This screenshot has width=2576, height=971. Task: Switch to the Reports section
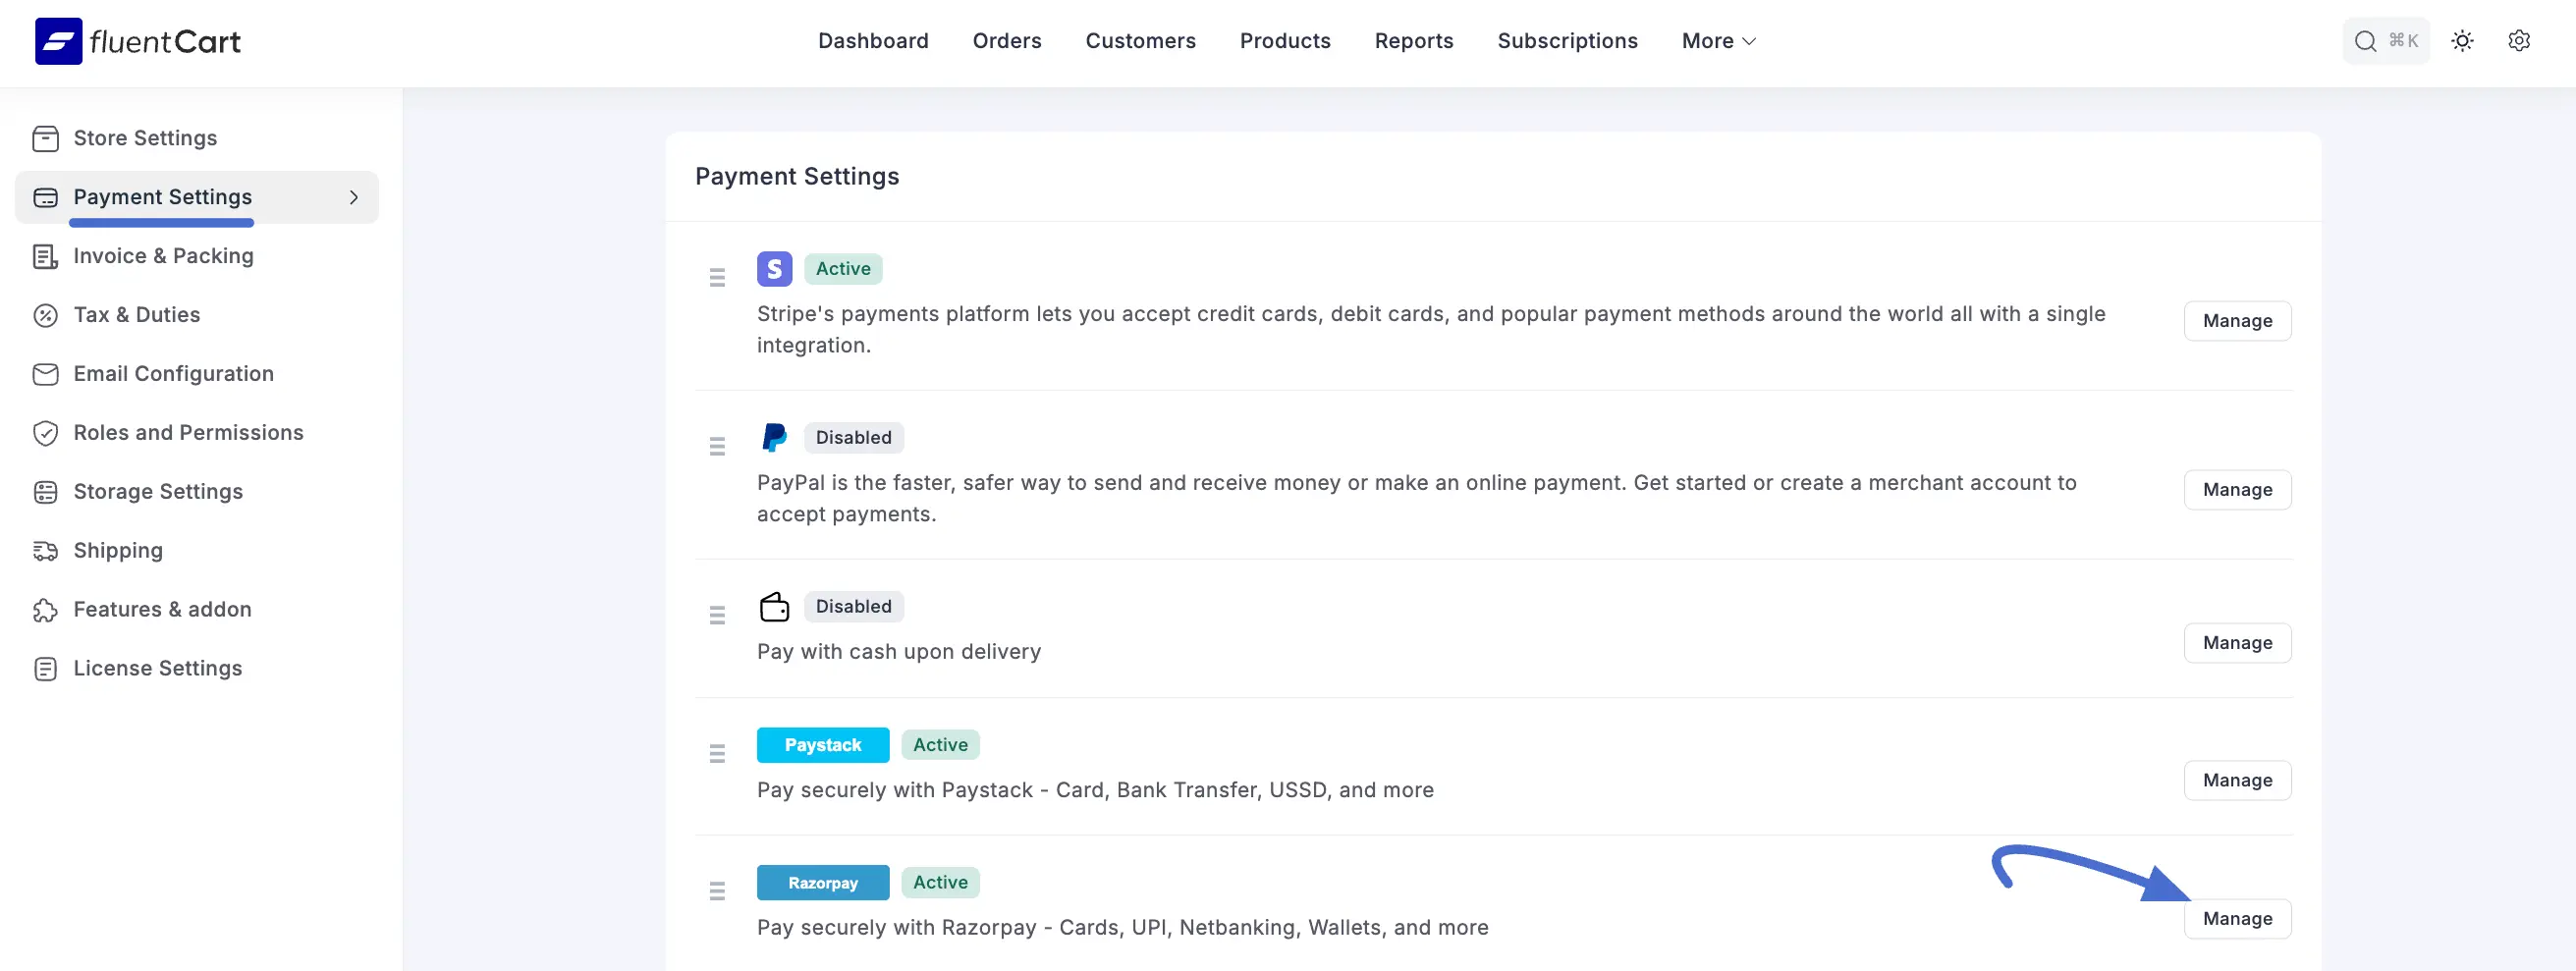[1414, 41]
